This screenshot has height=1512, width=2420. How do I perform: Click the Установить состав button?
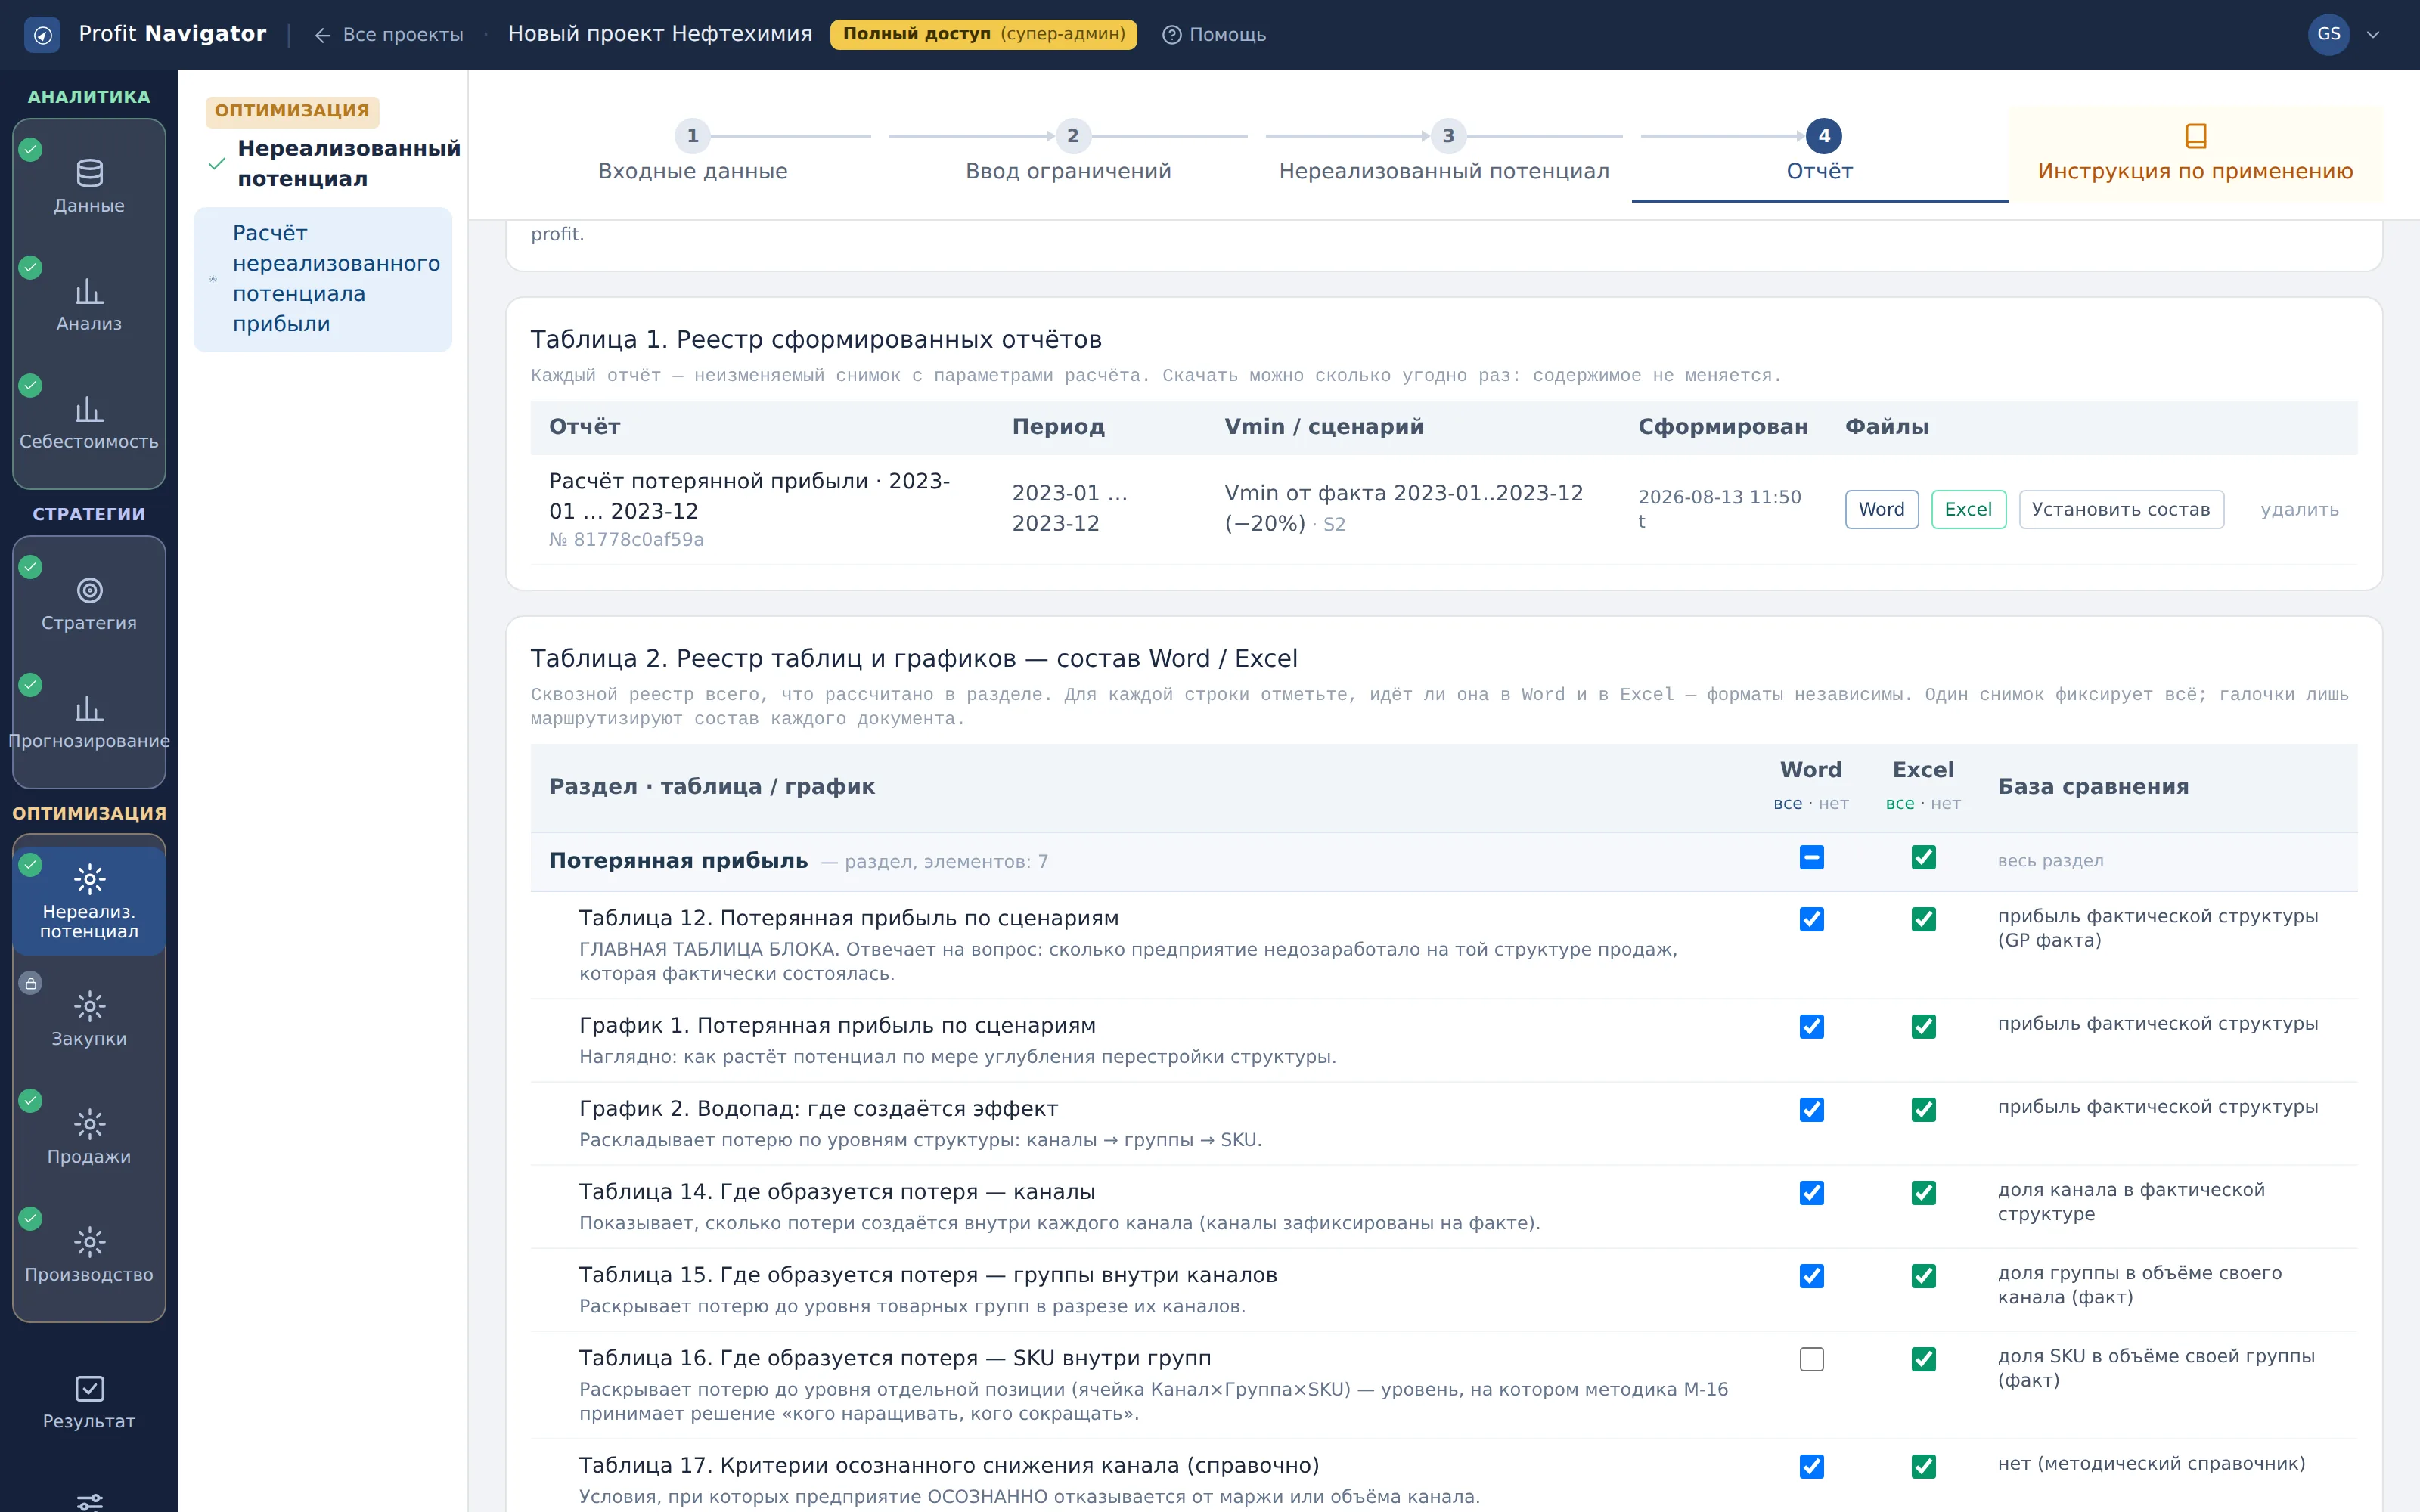[2121, 509]
